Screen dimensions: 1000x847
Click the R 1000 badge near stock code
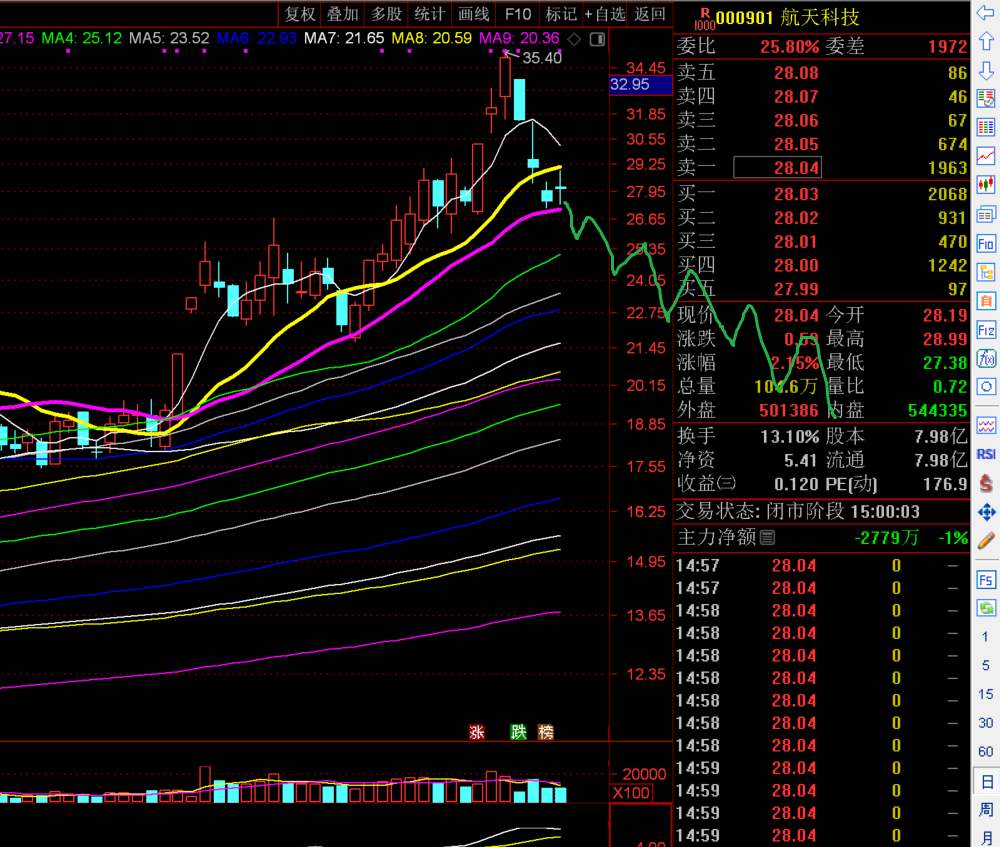coord(705,18)
